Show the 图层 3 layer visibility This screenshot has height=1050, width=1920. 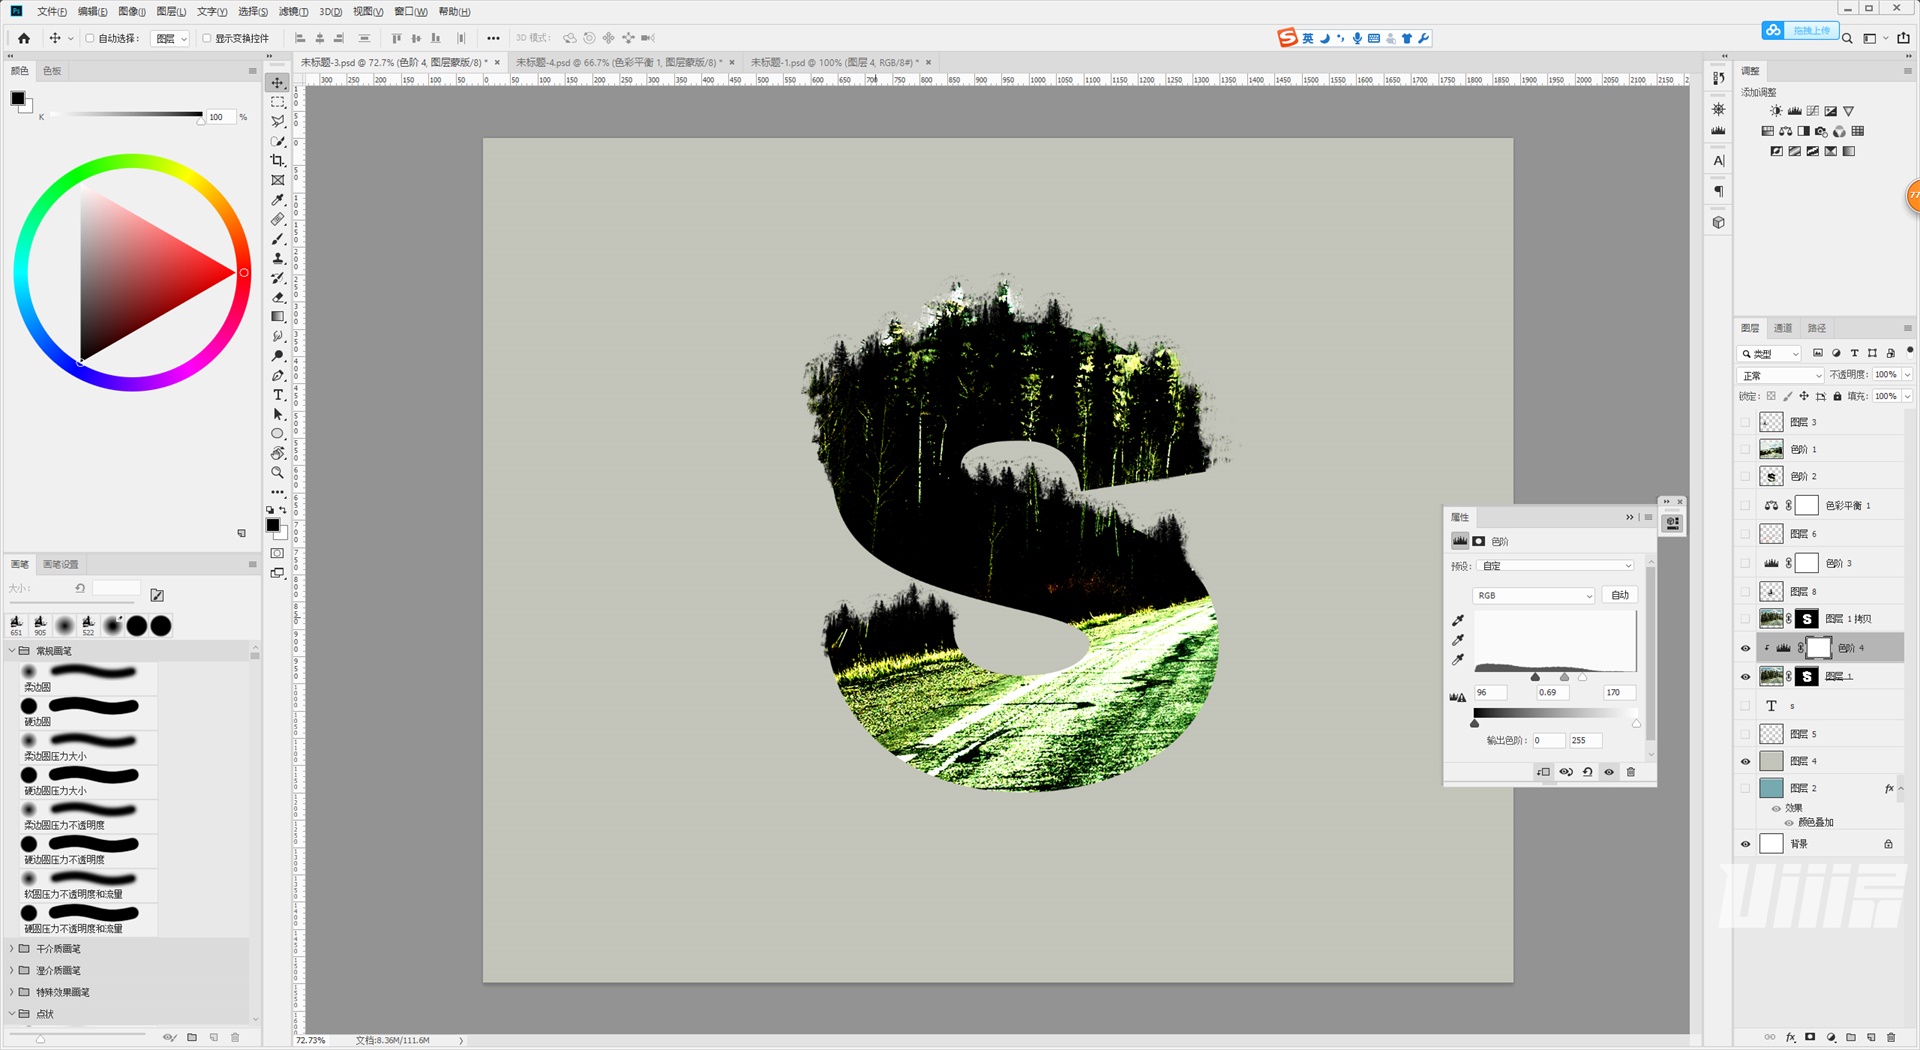pos(1746,422)
